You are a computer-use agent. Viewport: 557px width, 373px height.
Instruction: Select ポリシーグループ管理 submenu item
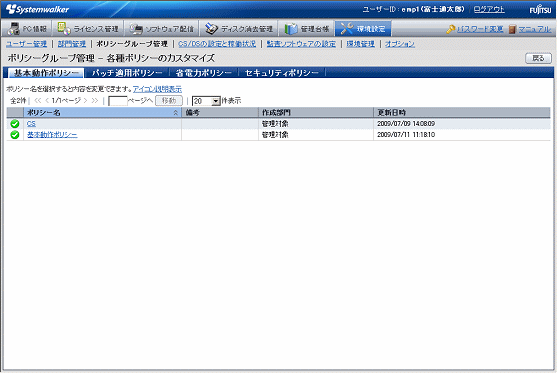(x=132, y=44)
